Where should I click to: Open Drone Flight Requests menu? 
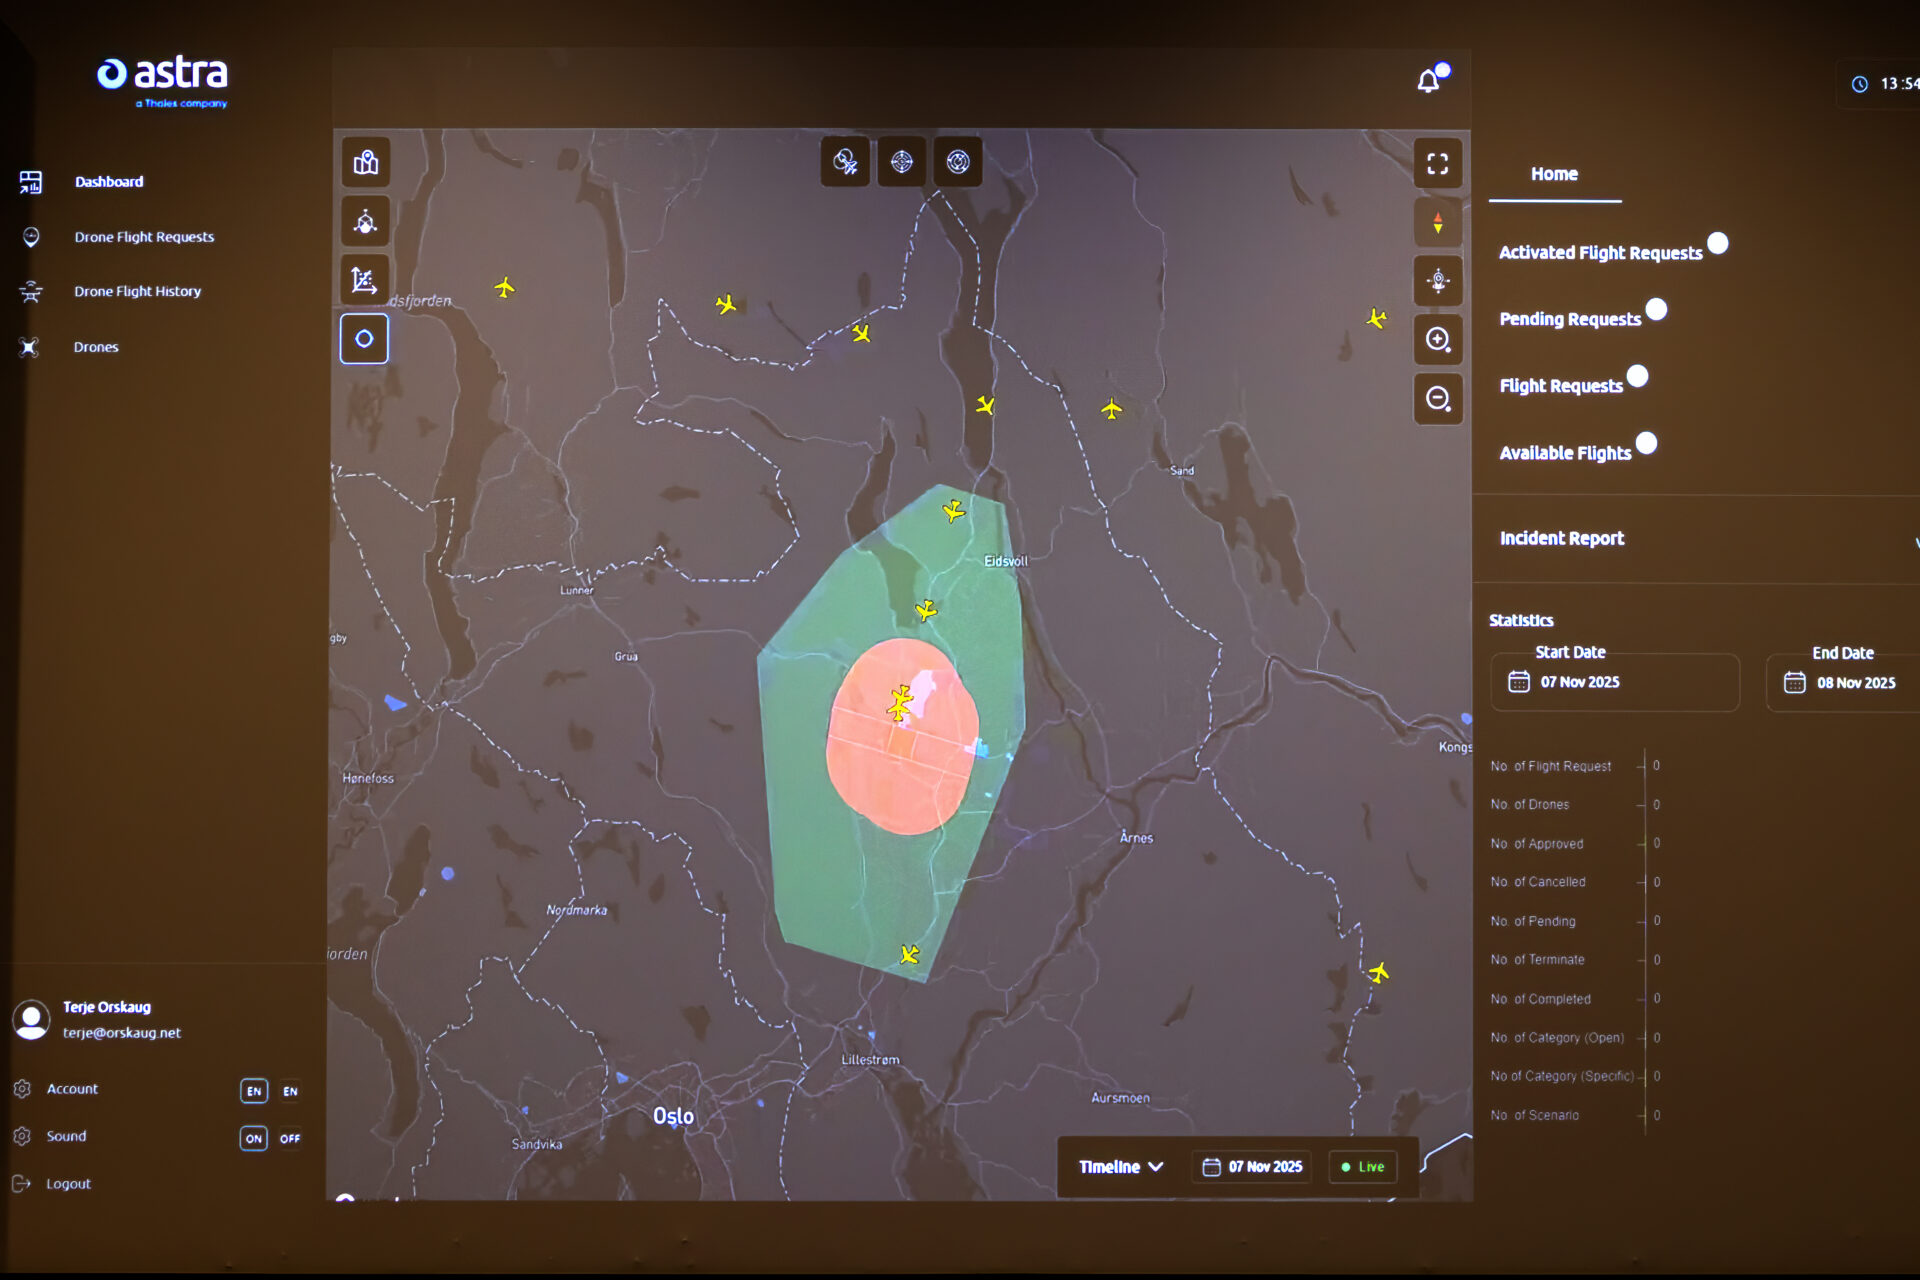pyautogui.click(x=144, y=237)
